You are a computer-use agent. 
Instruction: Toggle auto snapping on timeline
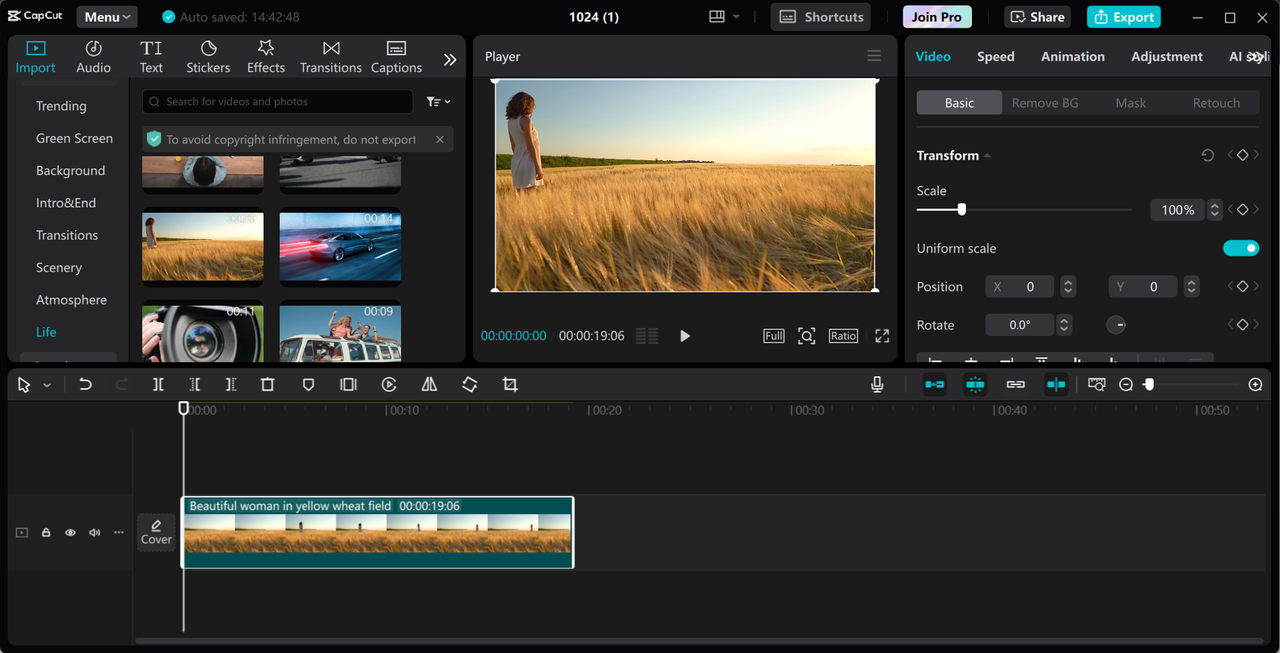pyautogui.click(x=975, y=384)
